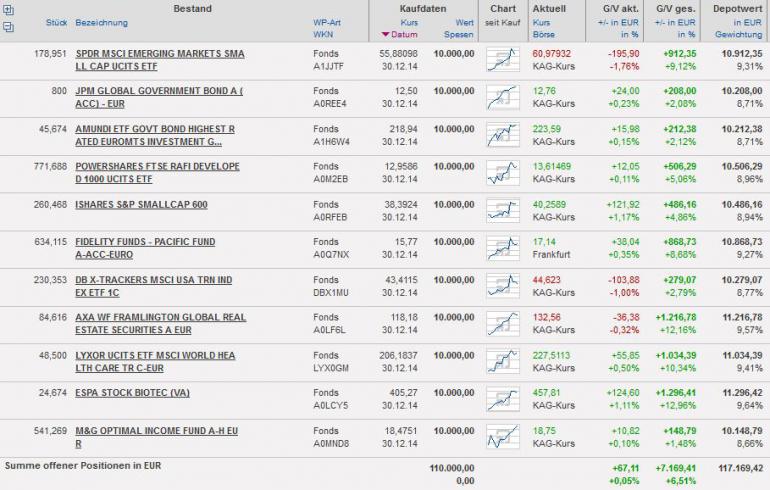Viewport: 770px width, 490px height.
Task: Click total gain +1.216,78 in AXA row
Action: pyautogui.click(x=676, y=317)
